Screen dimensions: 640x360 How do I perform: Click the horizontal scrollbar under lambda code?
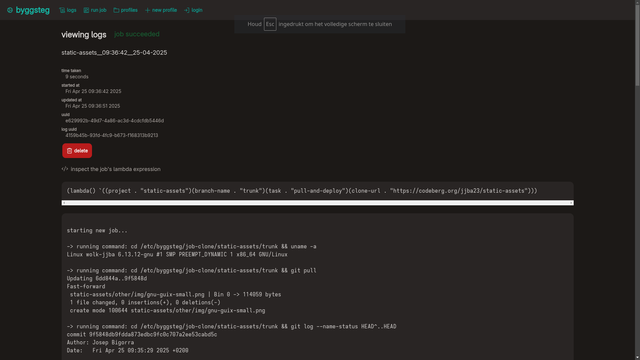pos(318,203)
